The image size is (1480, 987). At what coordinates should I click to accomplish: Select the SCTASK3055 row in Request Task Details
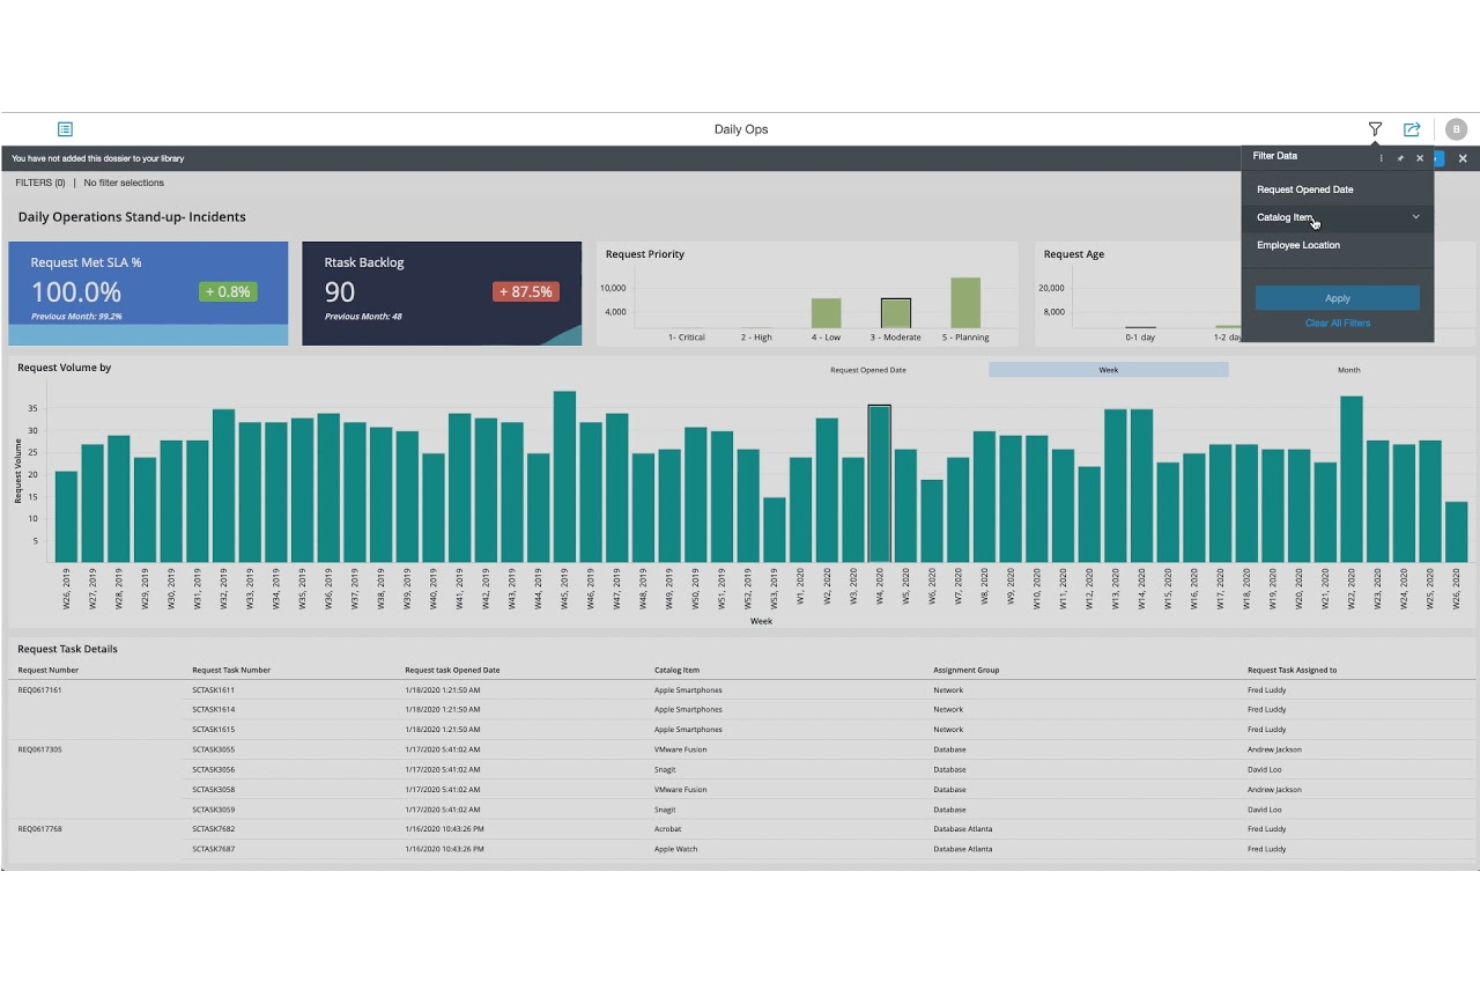215,749
